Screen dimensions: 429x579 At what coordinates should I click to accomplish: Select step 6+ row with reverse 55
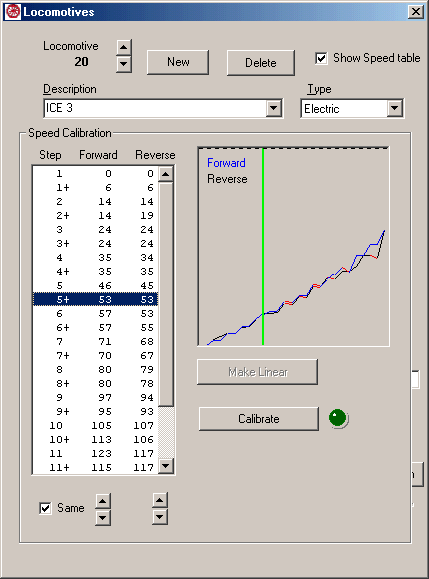point(95,328)
